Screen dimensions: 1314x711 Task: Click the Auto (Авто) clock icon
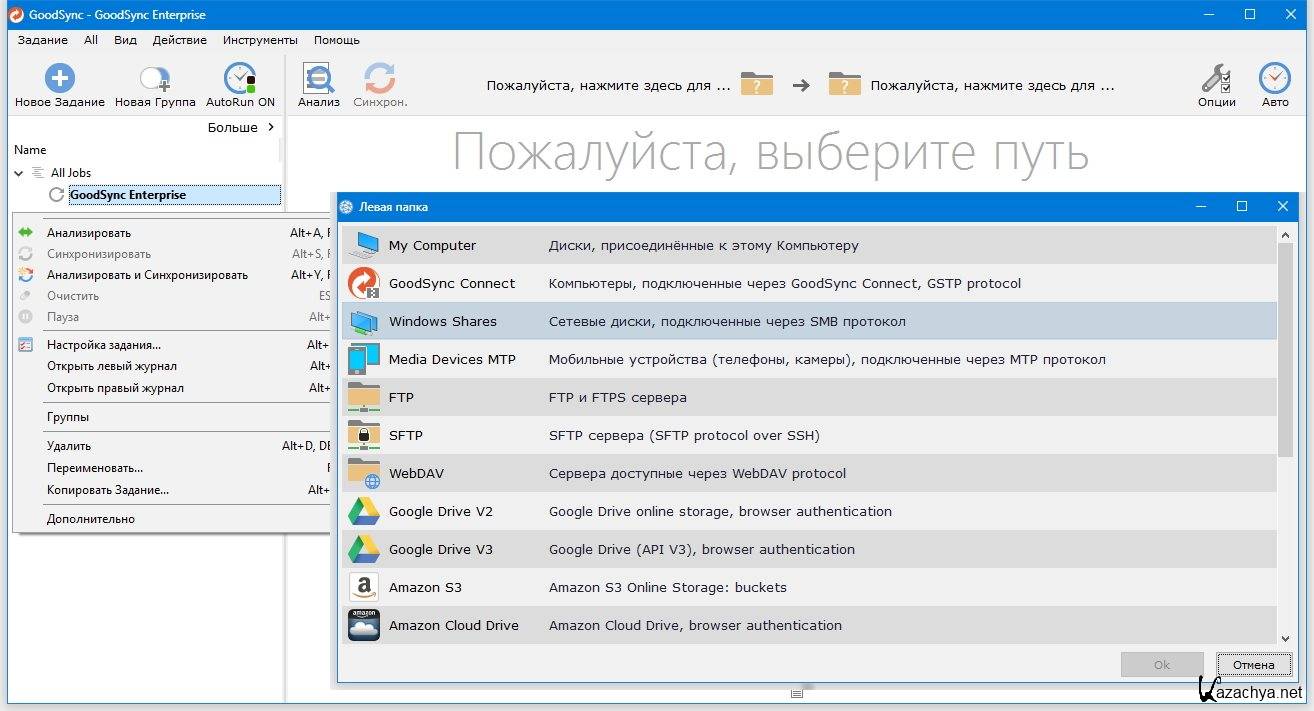pos(1274,79)
